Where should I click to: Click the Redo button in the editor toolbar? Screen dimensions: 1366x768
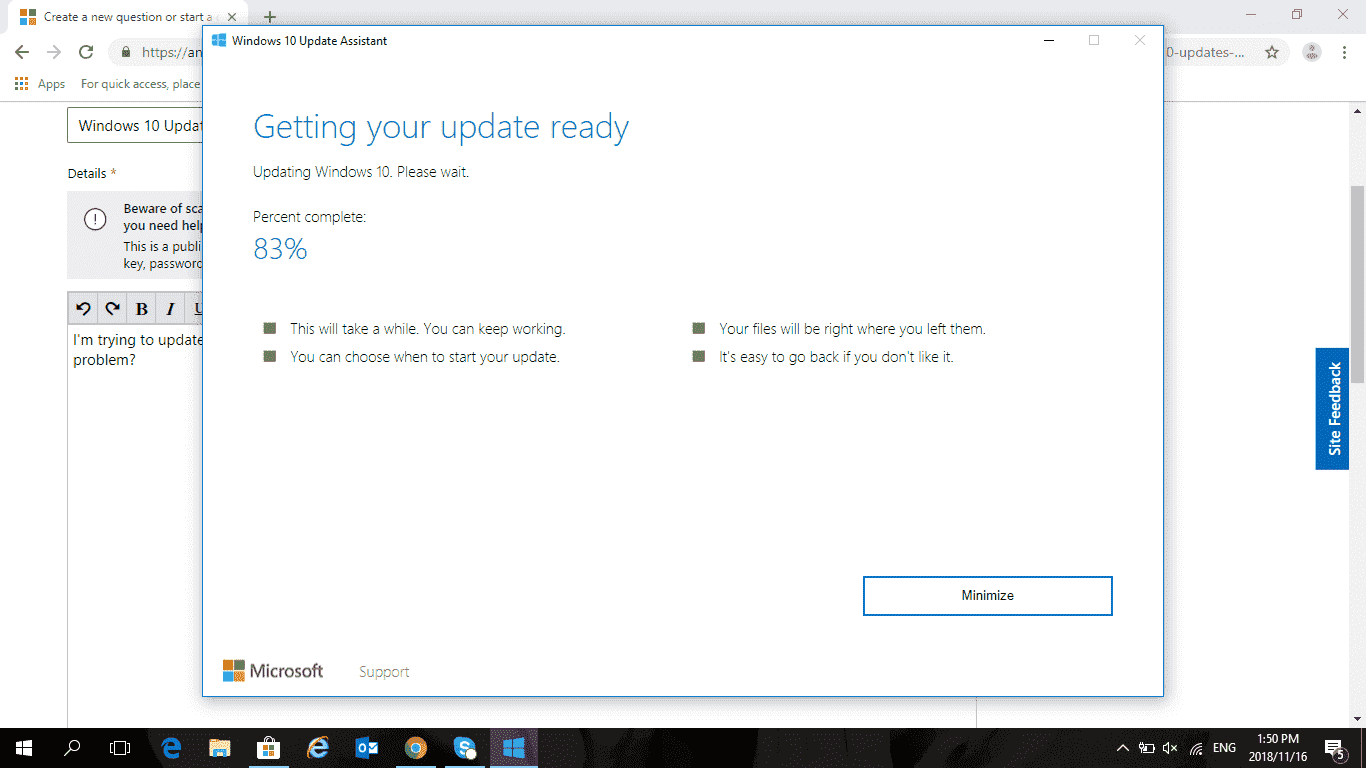tap(112, 309)
